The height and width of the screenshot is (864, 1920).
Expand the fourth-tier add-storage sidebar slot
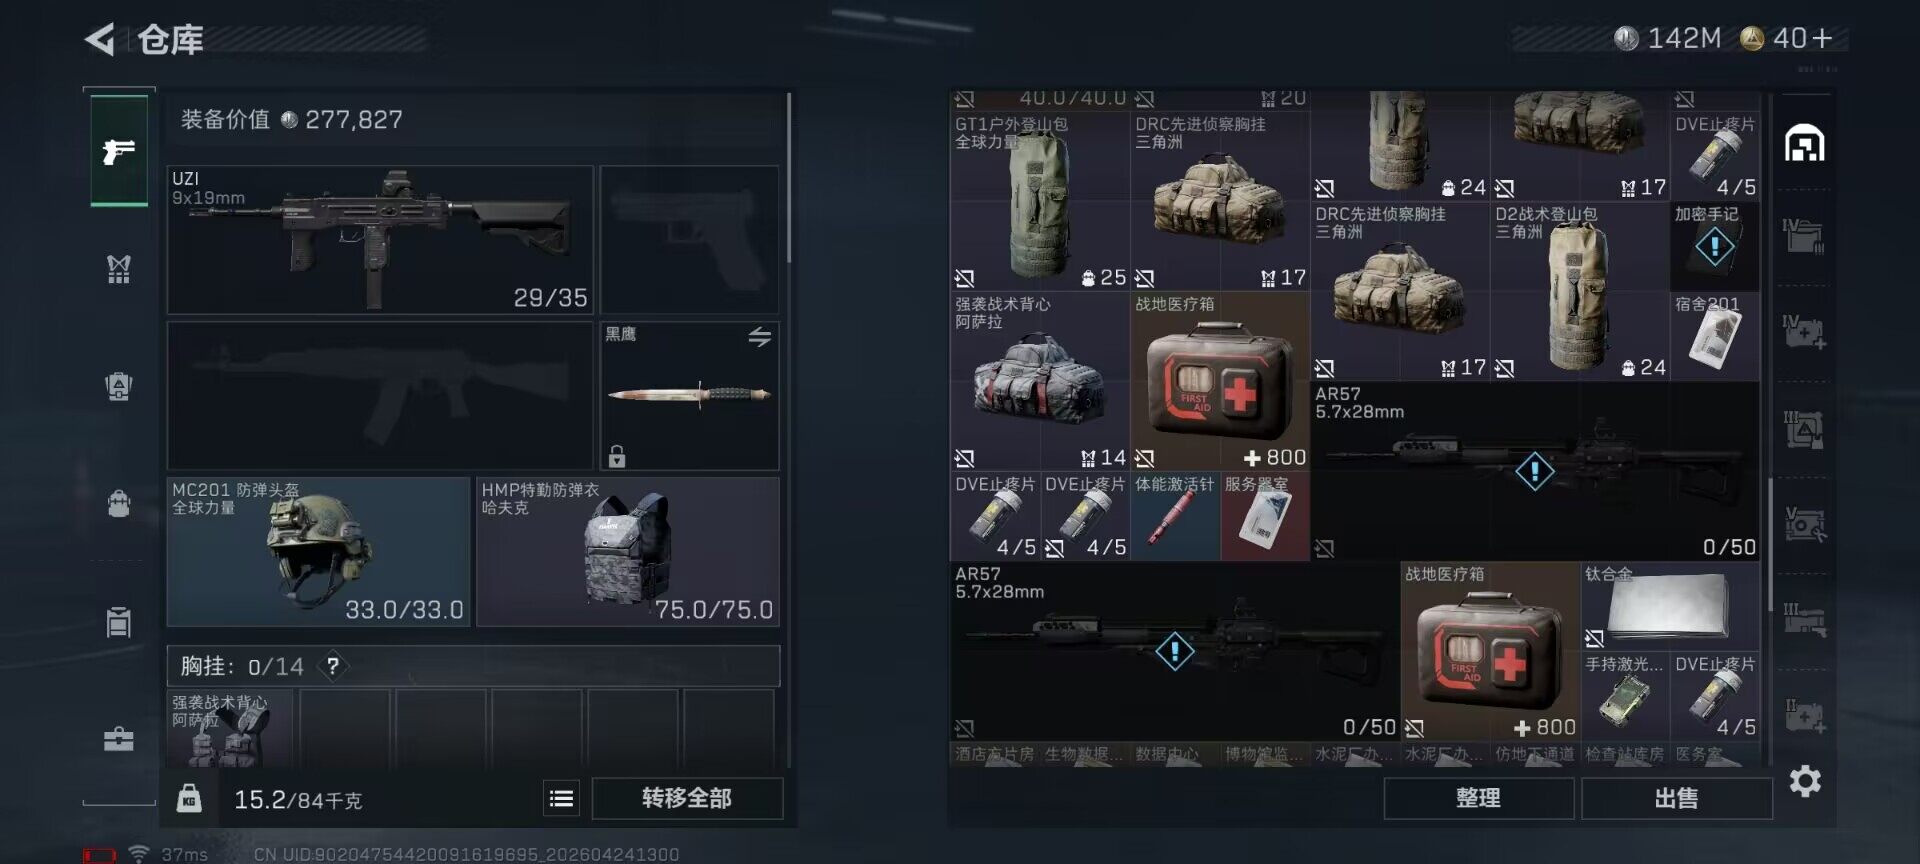1804,331
